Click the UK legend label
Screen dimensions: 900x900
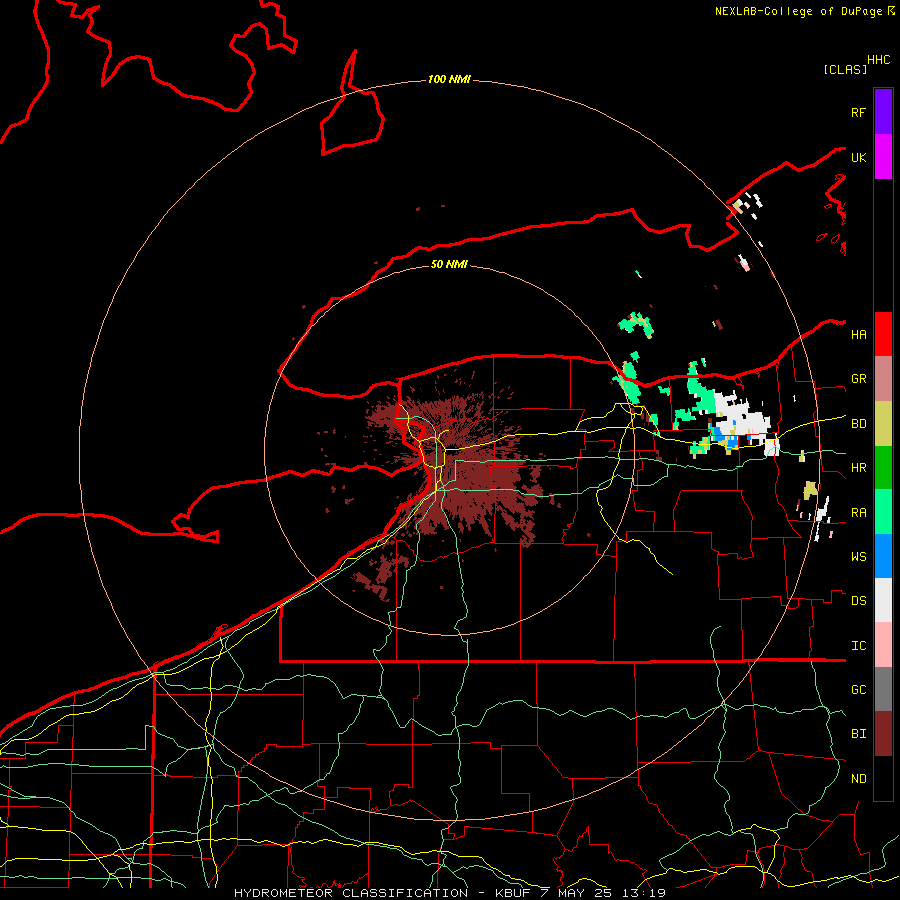[859, 157]
